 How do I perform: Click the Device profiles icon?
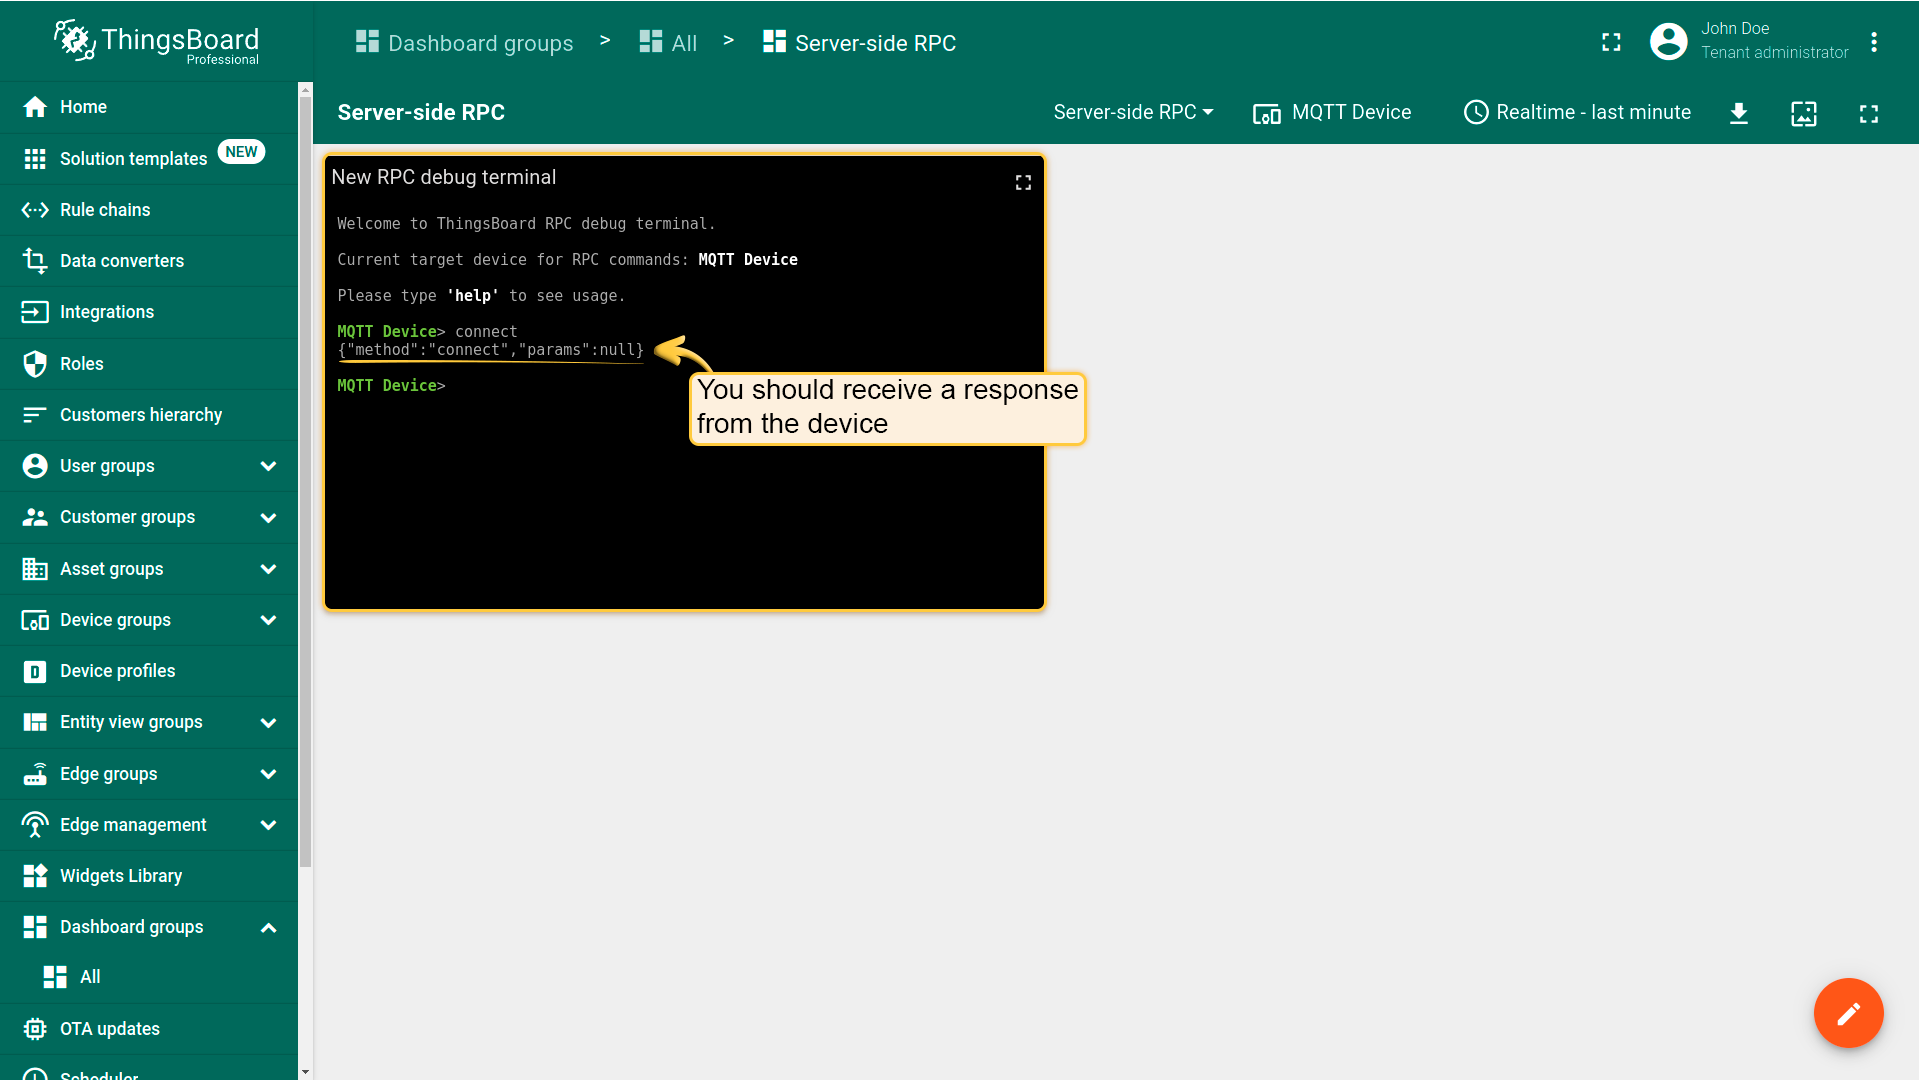pyautogui.click(x=35, y=672)
